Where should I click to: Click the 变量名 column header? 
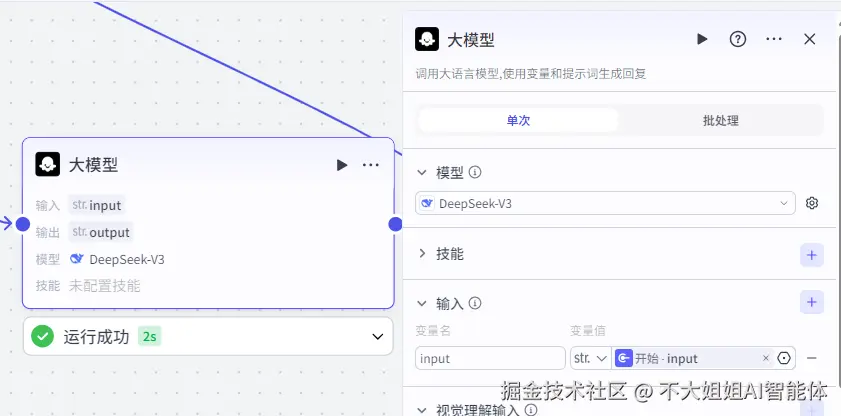(433, 331)
